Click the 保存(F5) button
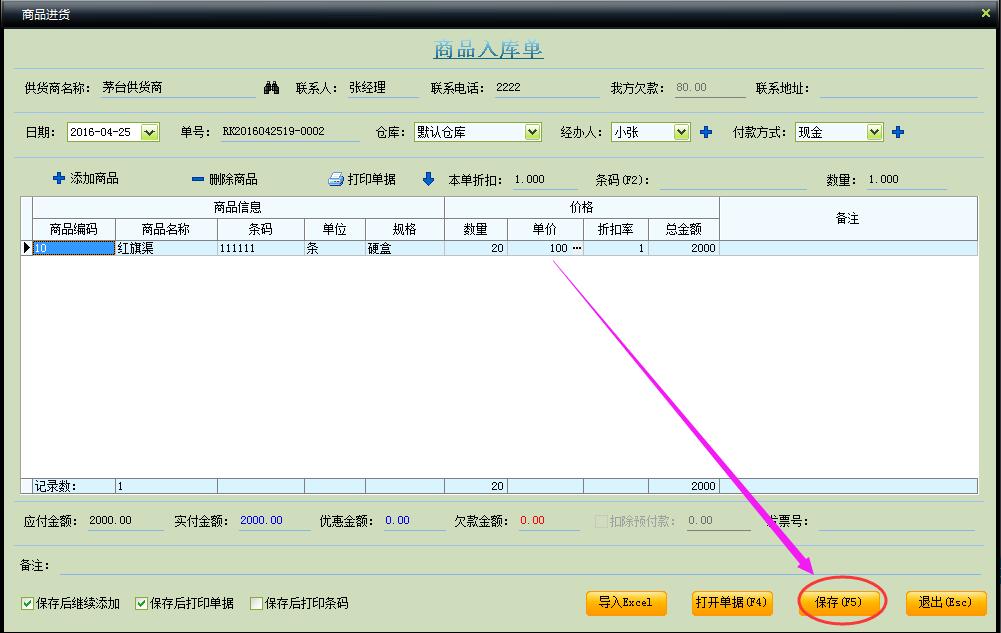Screen dimensions: 1001x633 pos(839,602)
